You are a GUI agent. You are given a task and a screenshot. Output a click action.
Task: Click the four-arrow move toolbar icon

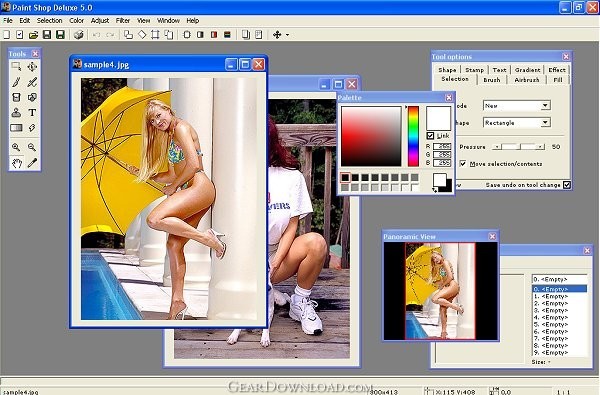(277, 35)
